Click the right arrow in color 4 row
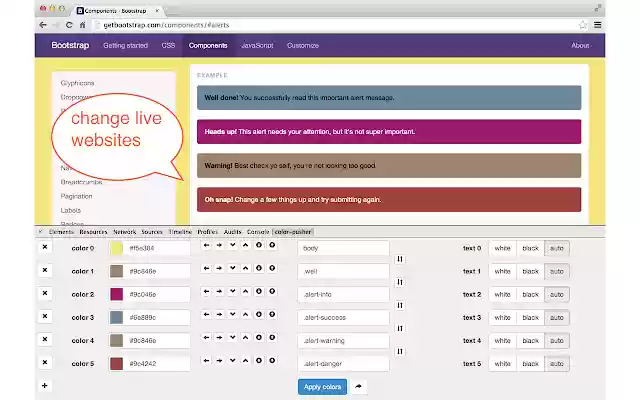The image size is (640, 400). click(220, 338)
